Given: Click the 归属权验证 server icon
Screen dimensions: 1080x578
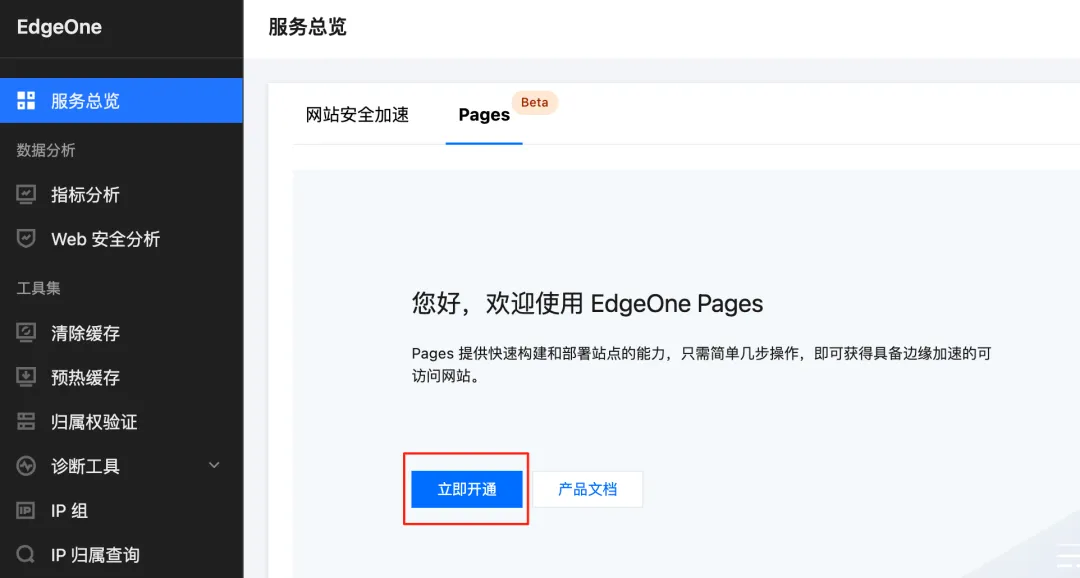Looking at the screenshot, I should pyautogui.click(x=27, y=422).
